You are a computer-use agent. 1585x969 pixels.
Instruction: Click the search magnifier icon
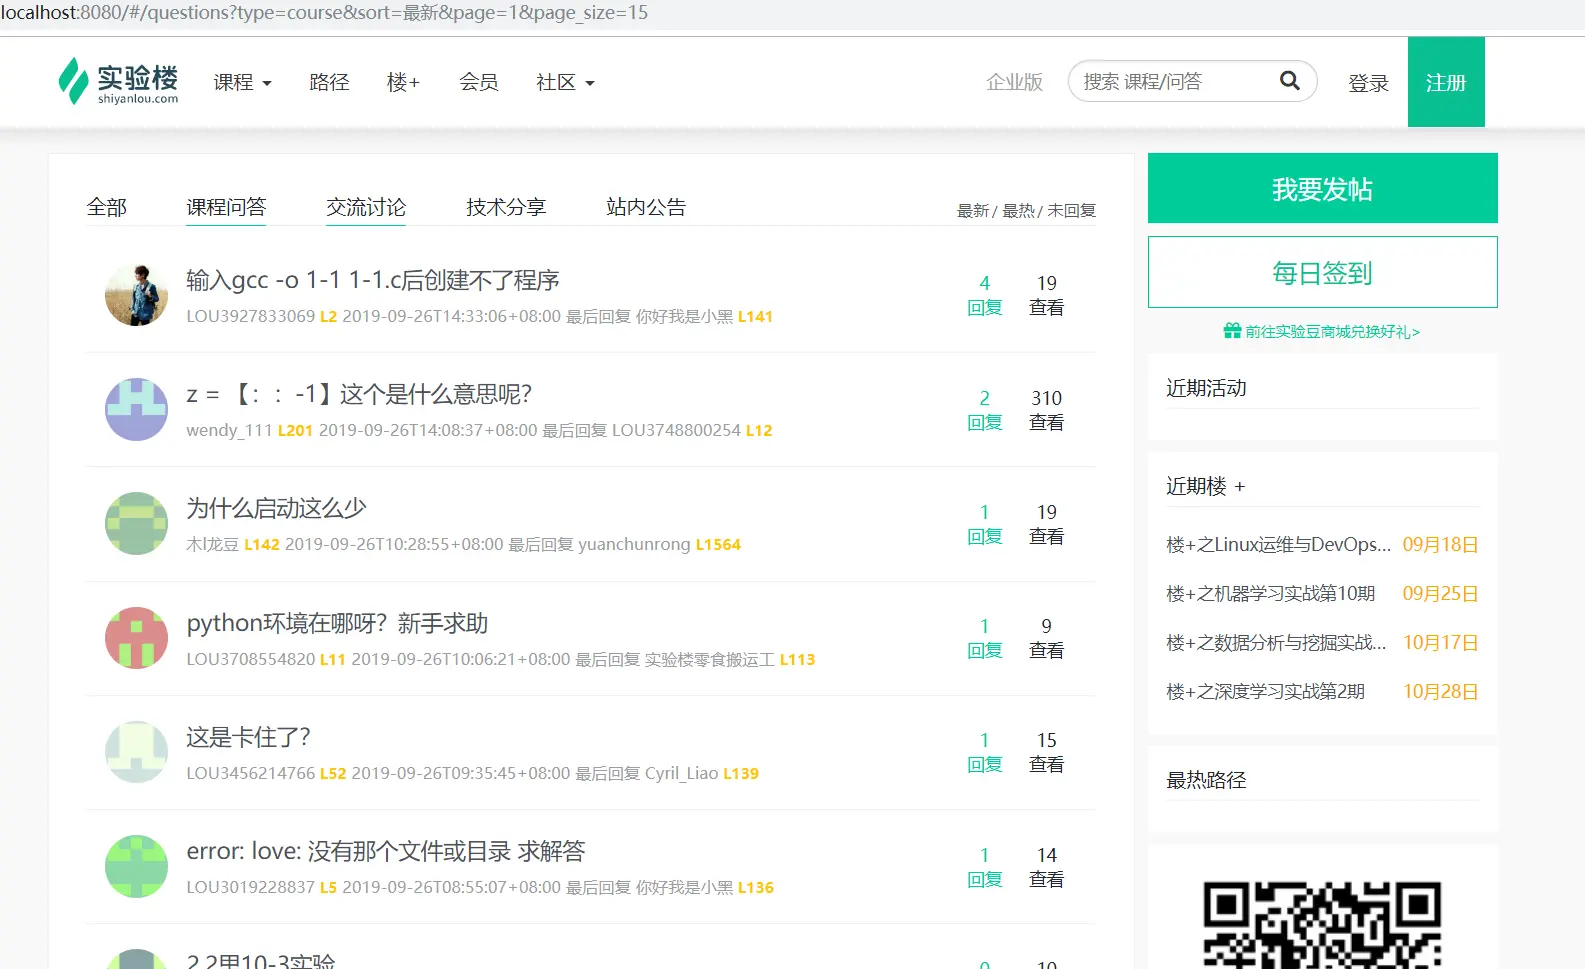(x=1290, y=81)
